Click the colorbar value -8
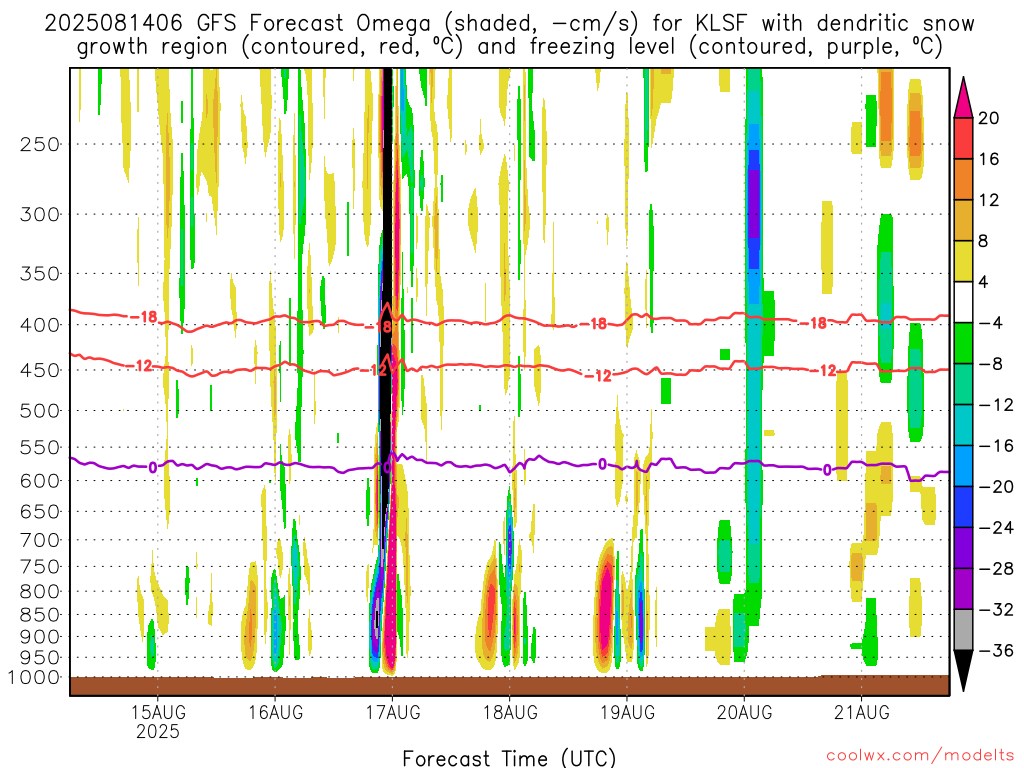 (x=990, y=364)
